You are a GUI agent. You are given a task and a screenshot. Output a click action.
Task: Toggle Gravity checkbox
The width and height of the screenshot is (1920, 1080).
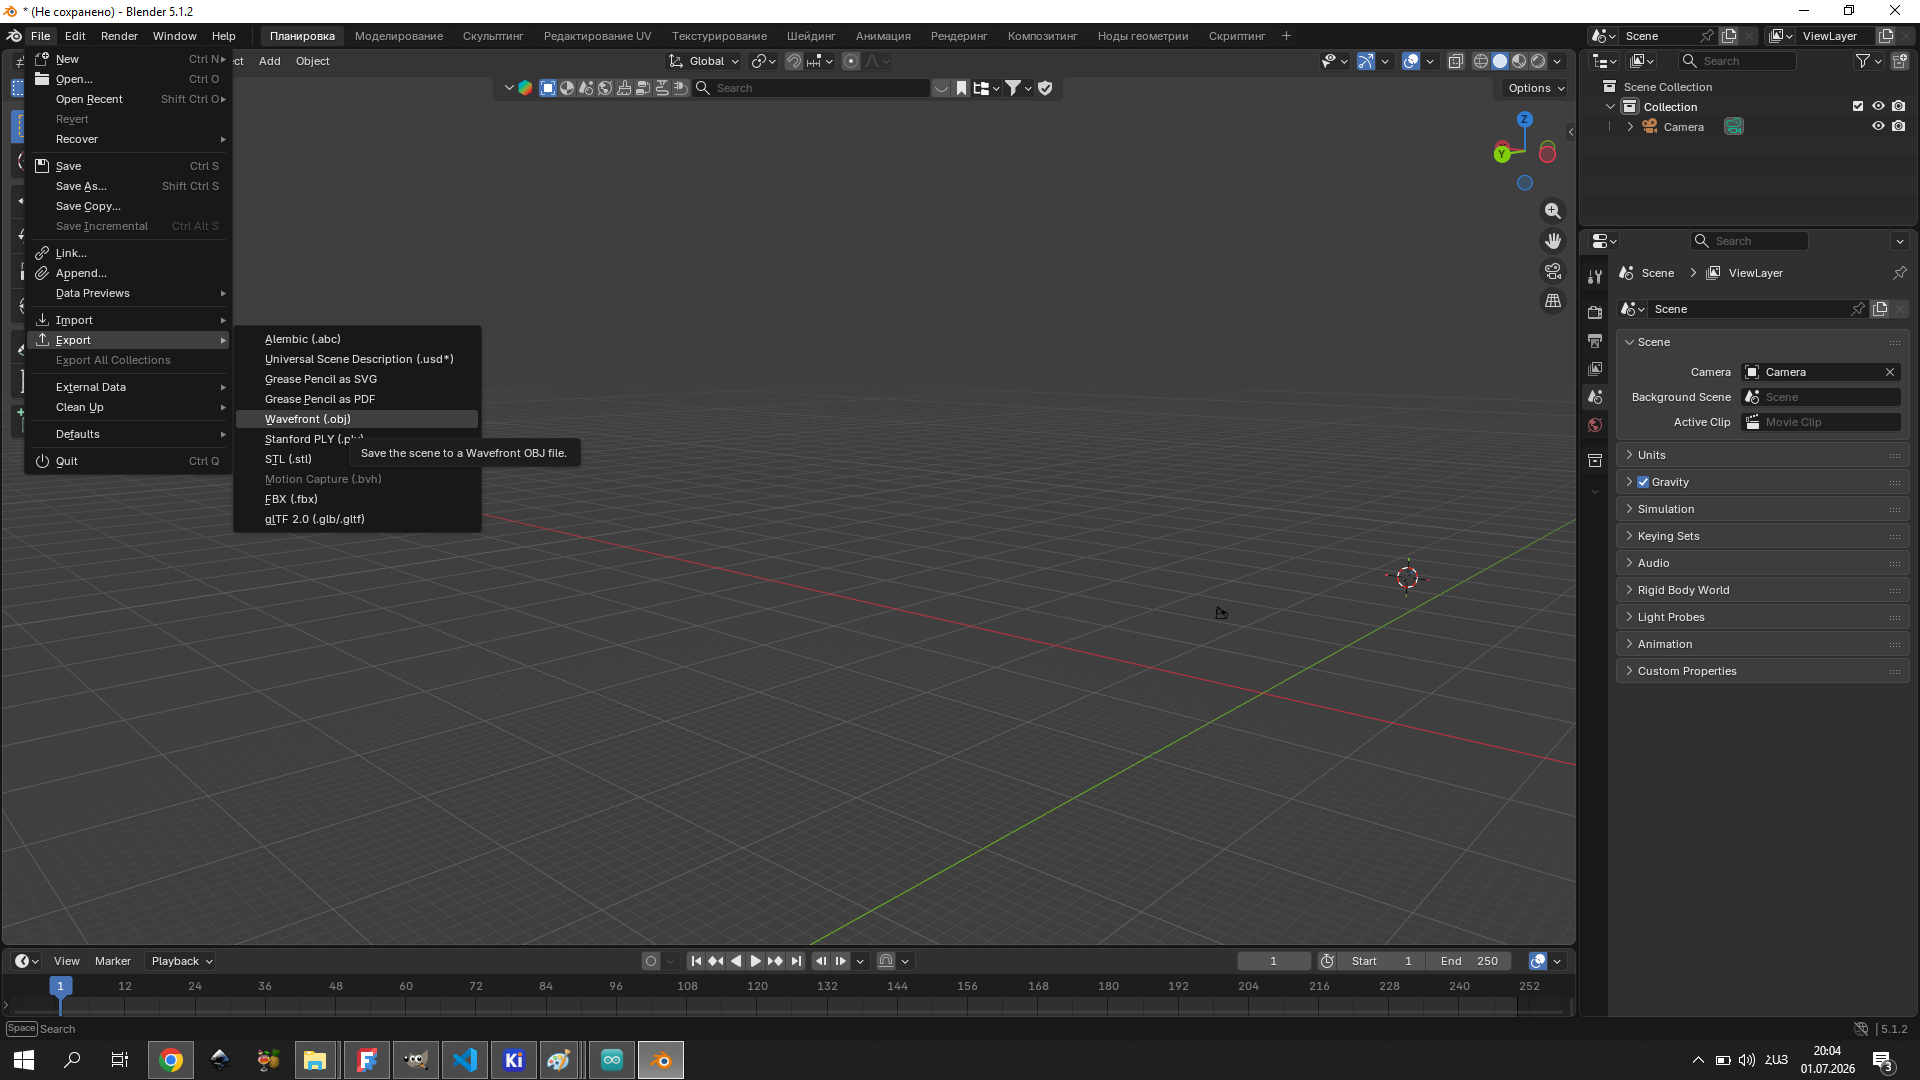[x=1643, y=482]
